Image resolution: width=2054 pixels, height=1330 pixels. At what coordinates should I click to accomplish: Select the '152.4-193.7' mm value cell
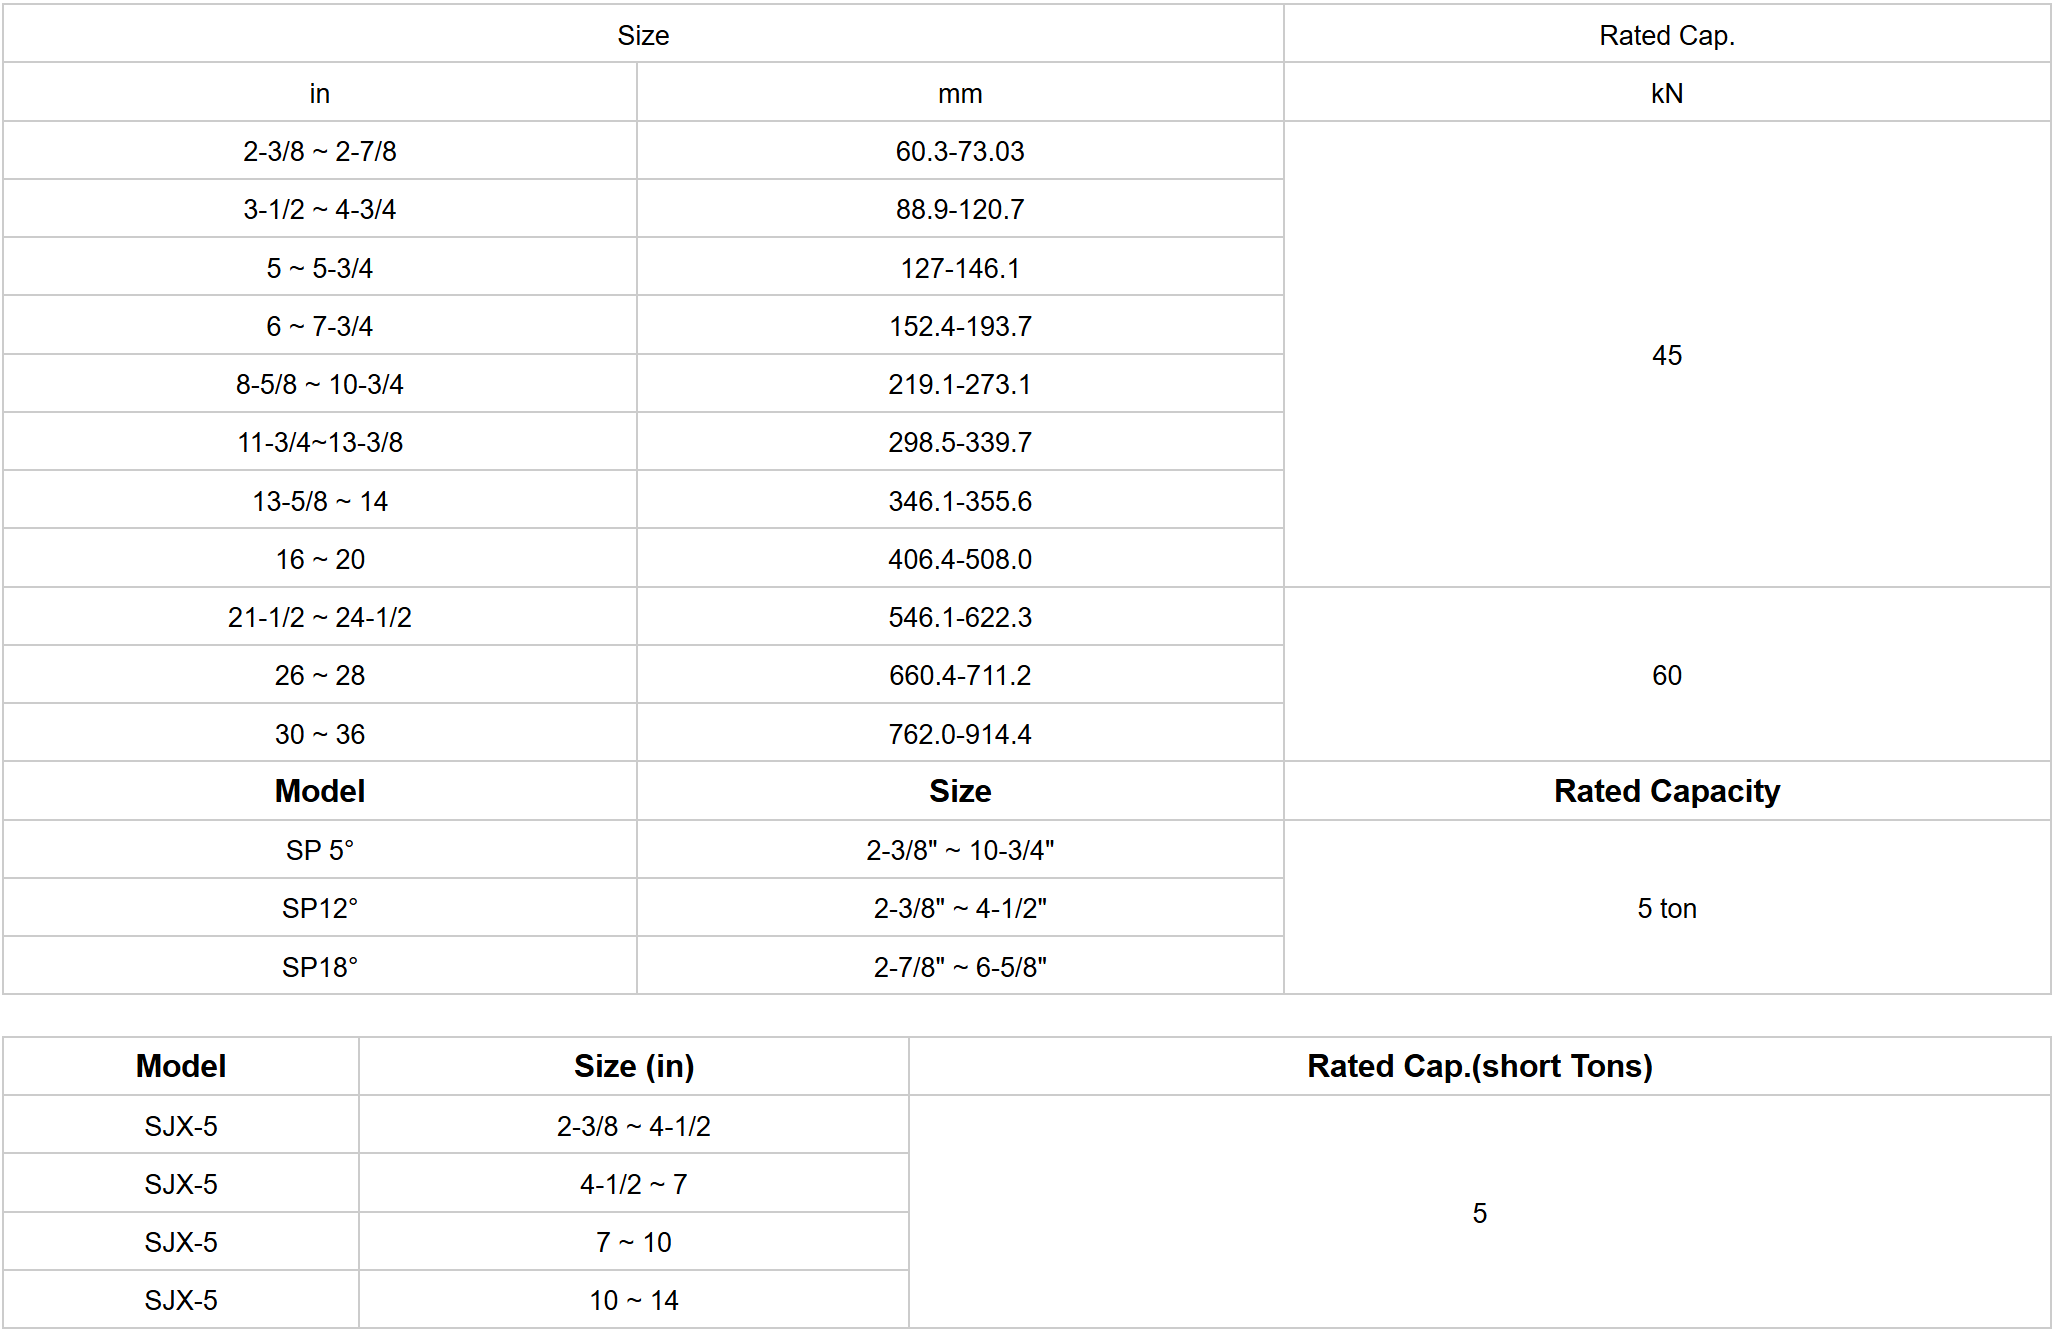(960, 327)
